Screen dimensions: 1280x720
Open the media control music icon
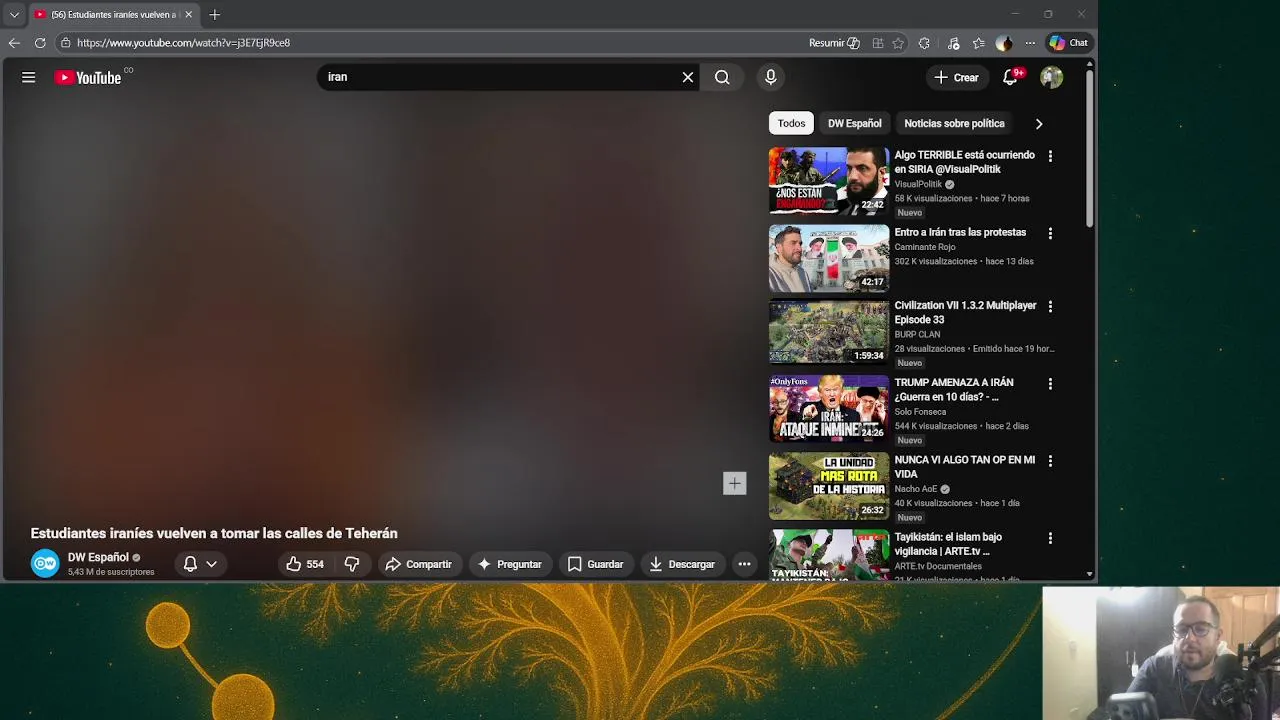click(953, 43)
